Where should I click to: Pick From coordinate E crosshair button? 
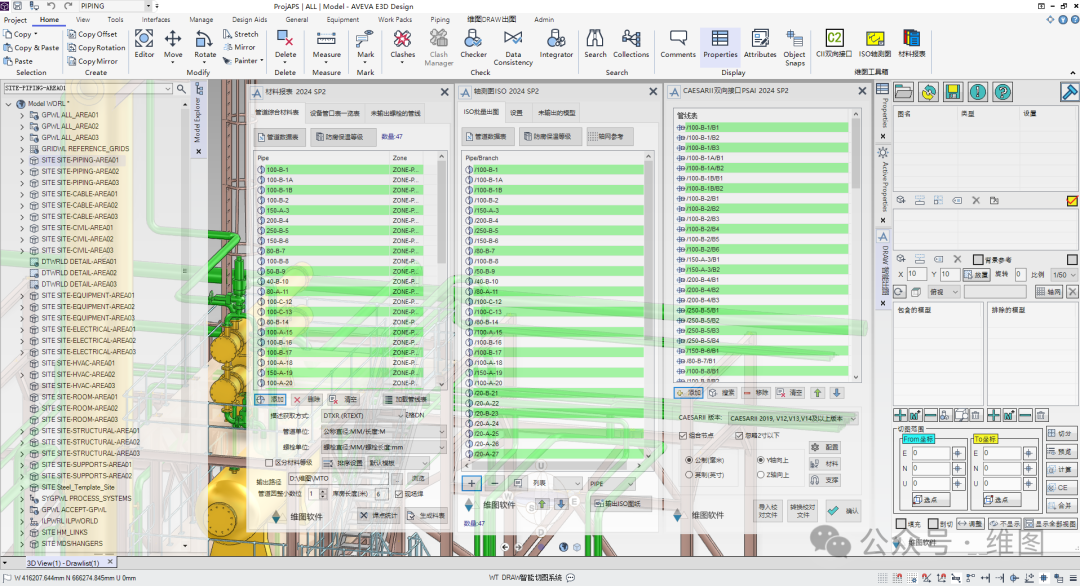[x=957, y=453]
